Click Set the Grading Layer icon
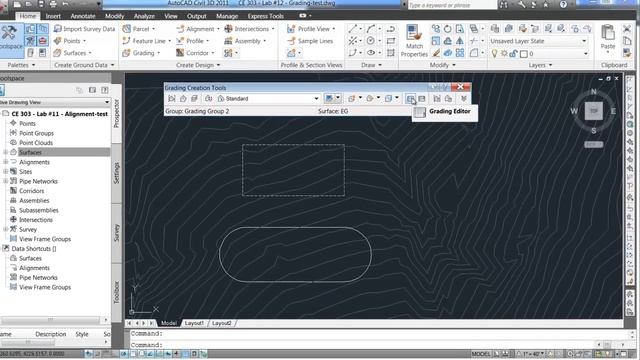This screenshot has height=360, width=640. click(195, 98)
